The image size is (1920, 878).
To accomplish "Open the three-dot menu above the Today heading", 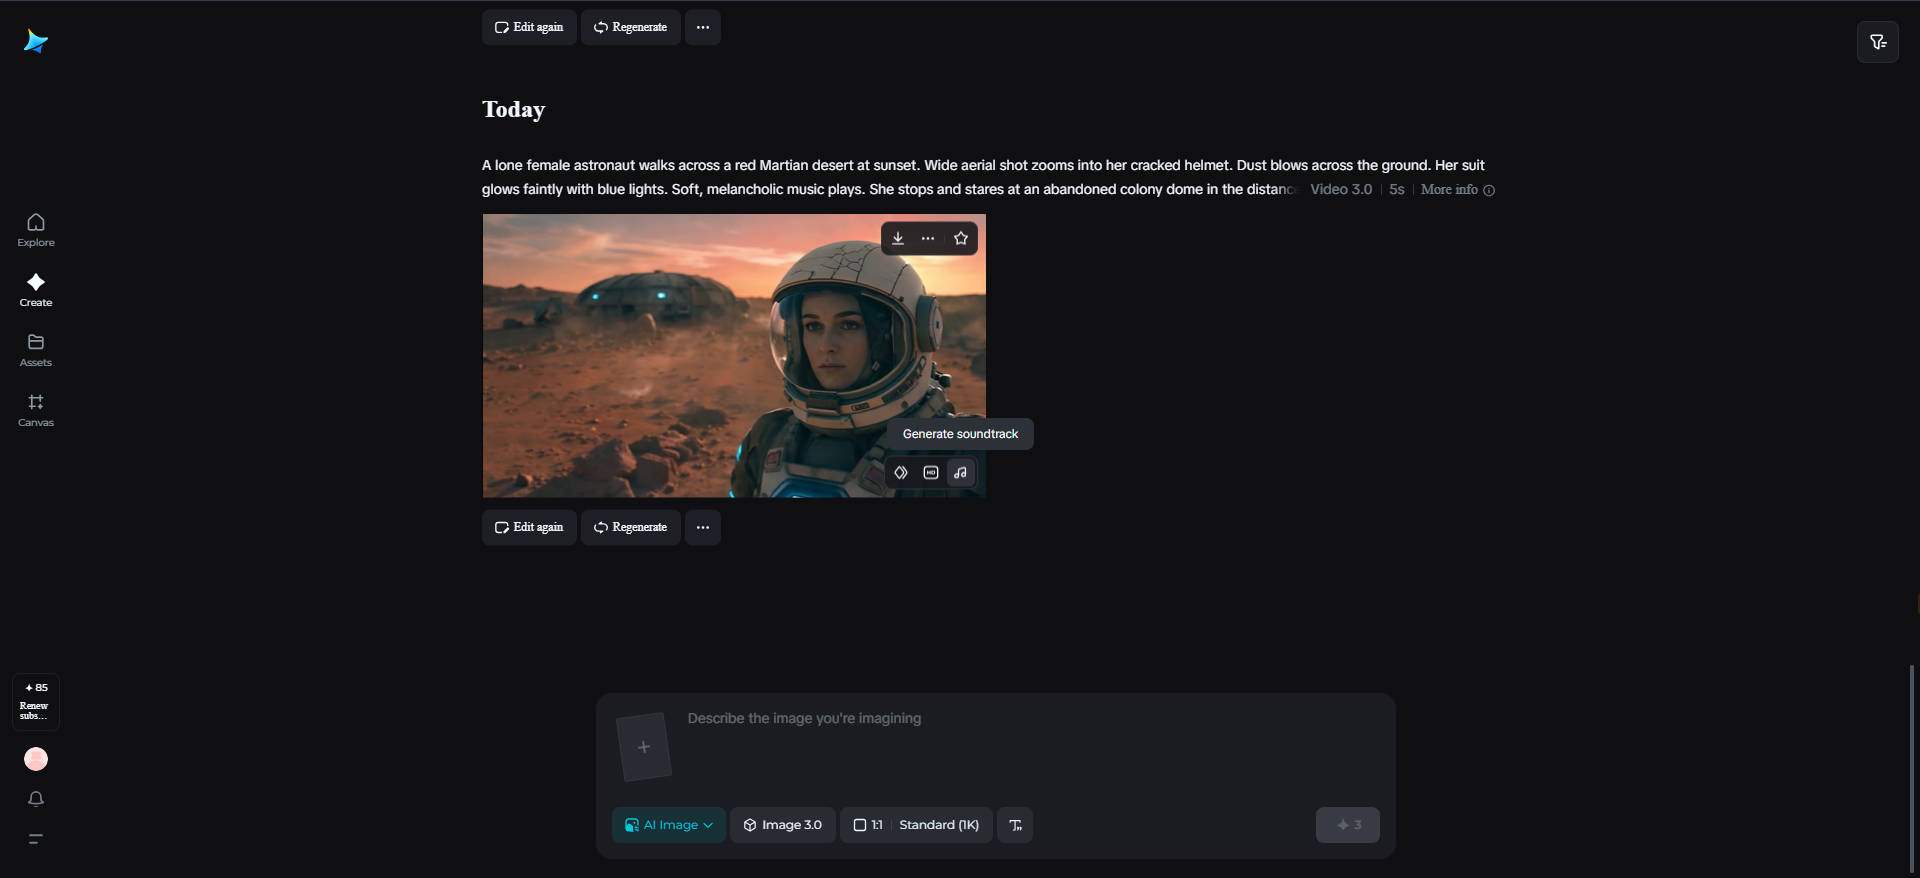I will [x=703, y=27].
